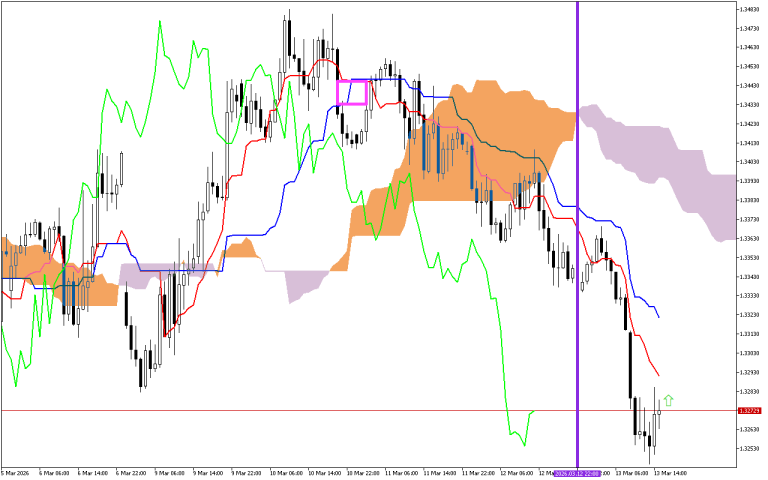
Task: Click the 1.34430 price axis label
Action: tap(750, 86)
